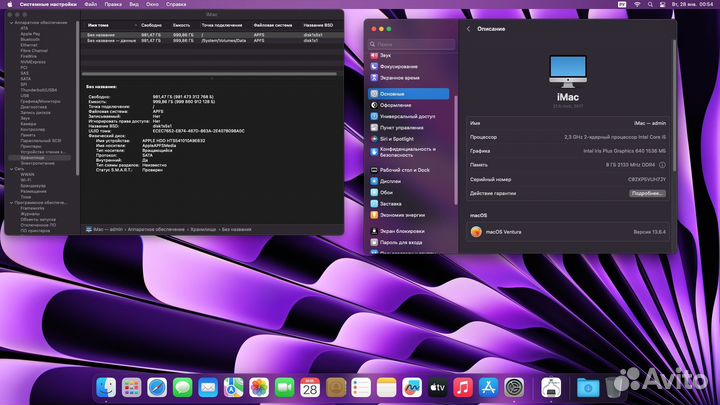The width and height of the screenshot is (720, 405).
Task: Open the App Store from the Dock
Action: tap(489, 388)
